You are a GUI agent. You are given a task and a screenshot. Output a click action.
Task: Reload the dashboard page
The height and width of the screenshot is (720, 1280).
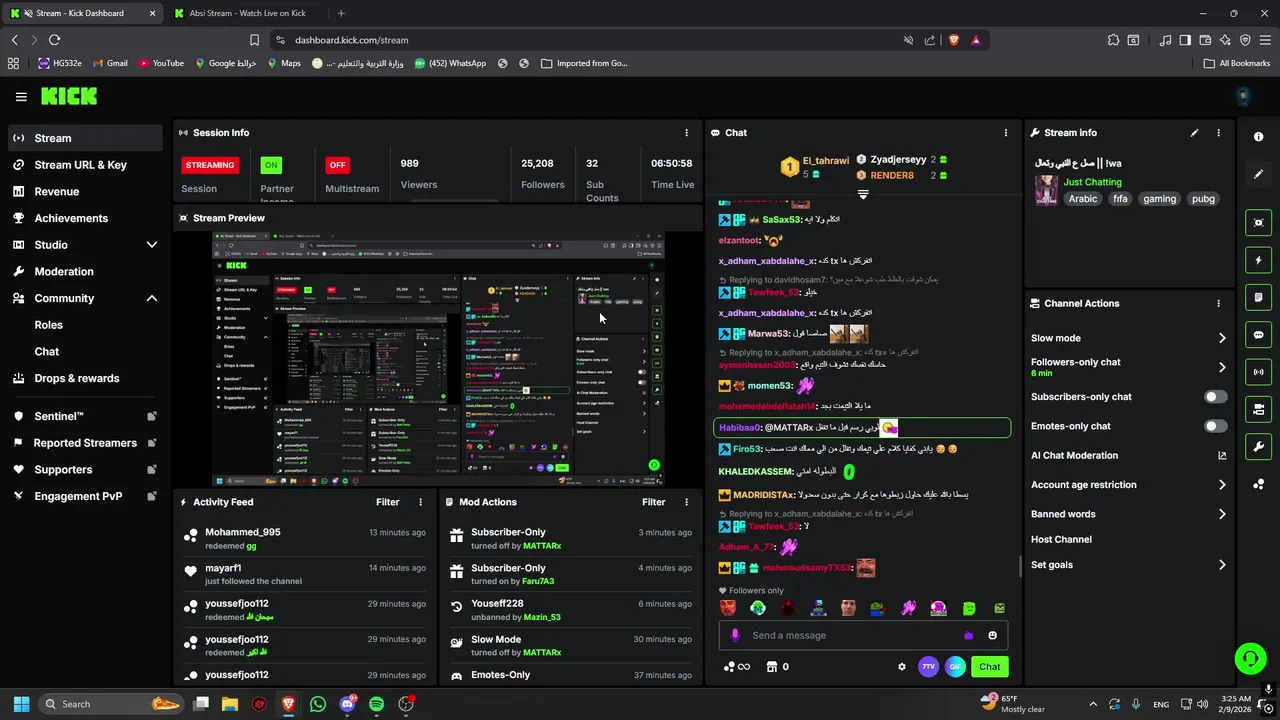54,40
